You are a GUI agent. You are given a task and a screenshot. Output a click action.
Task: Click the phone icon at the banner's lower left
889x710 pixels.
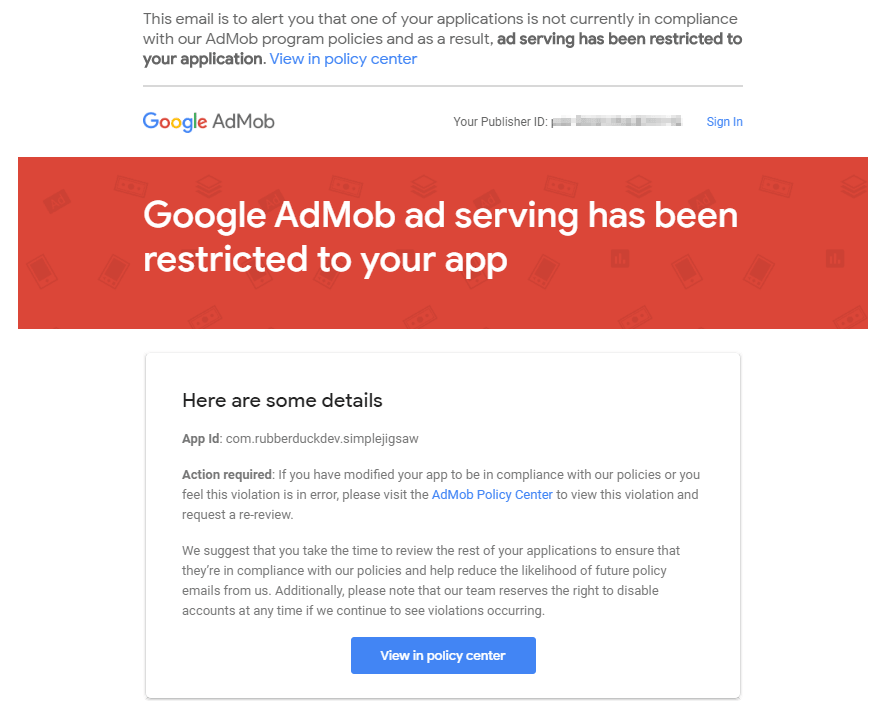(x=43, y=271)
